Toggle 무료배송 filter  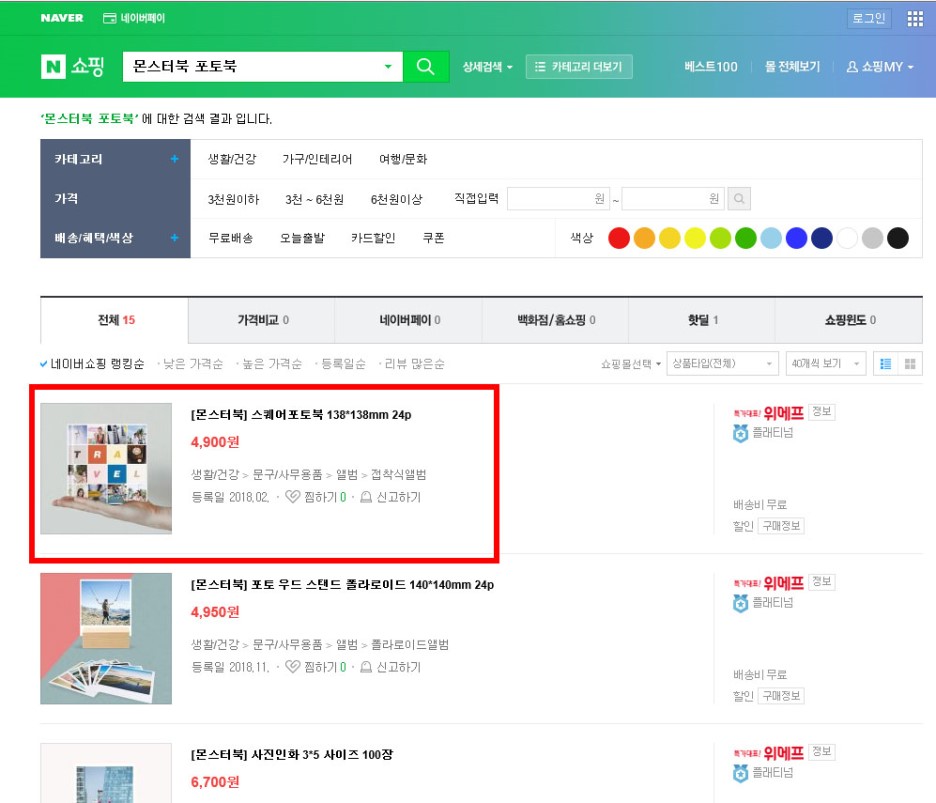pyautogui.click(x=230, y=238)
